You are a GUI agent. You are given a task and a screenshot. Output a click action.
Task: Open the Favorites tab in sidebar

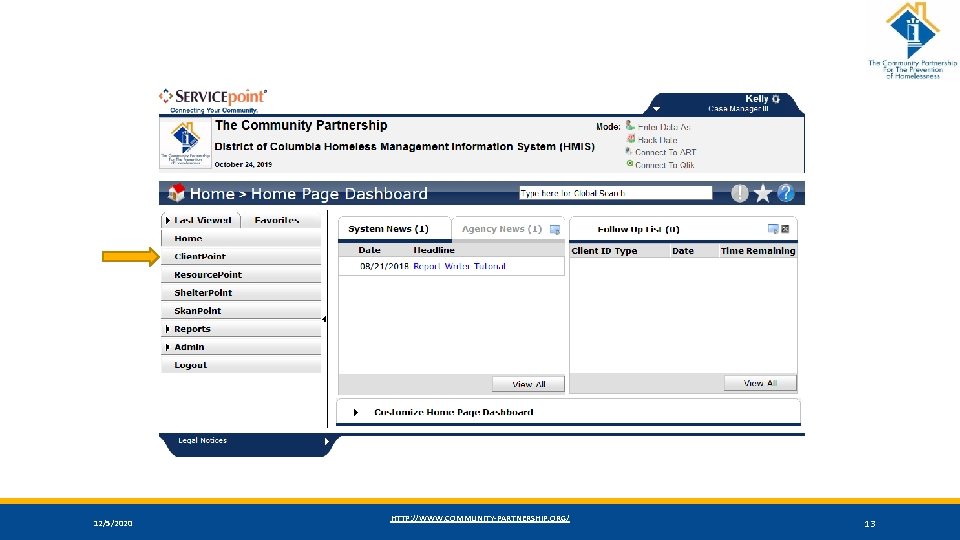tap(277, 220)
